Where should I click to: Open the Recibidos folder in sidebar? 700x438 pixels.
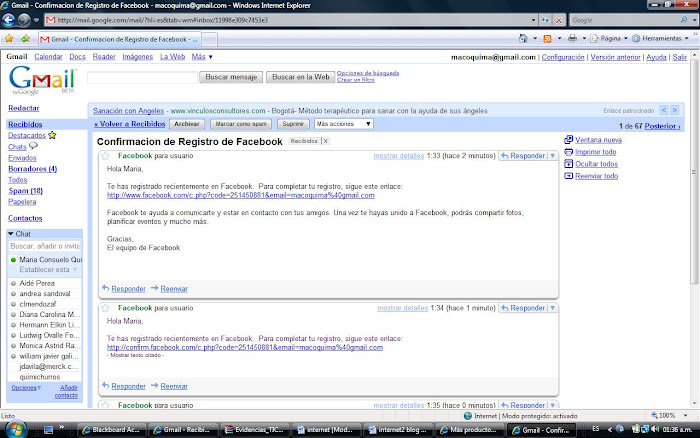coord(25,124)
